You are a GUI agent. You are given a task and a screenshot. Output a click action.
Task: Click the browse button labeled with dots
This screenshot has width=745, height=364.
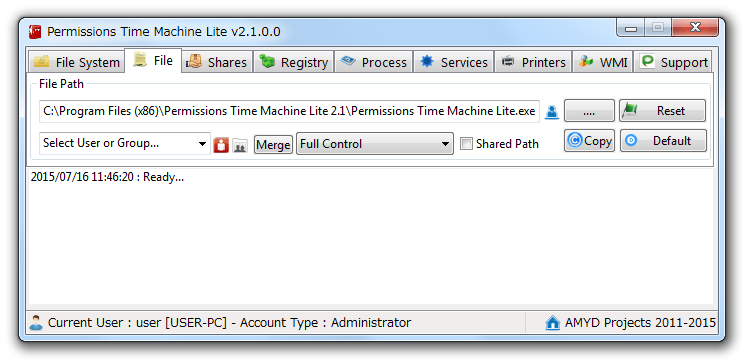click(x=589, y=111)
